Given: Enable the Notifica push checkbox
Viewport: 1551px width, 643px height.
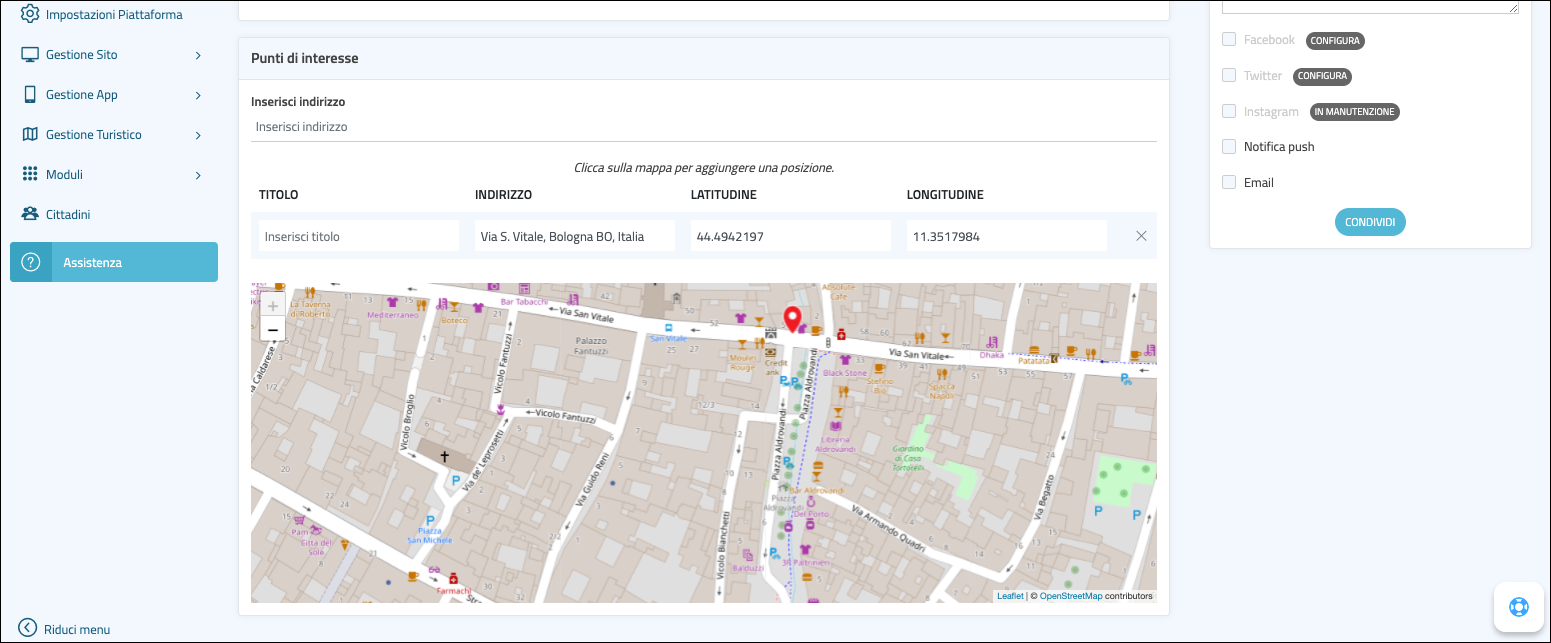Looking at the screenshot, I should pos(1229,147).
